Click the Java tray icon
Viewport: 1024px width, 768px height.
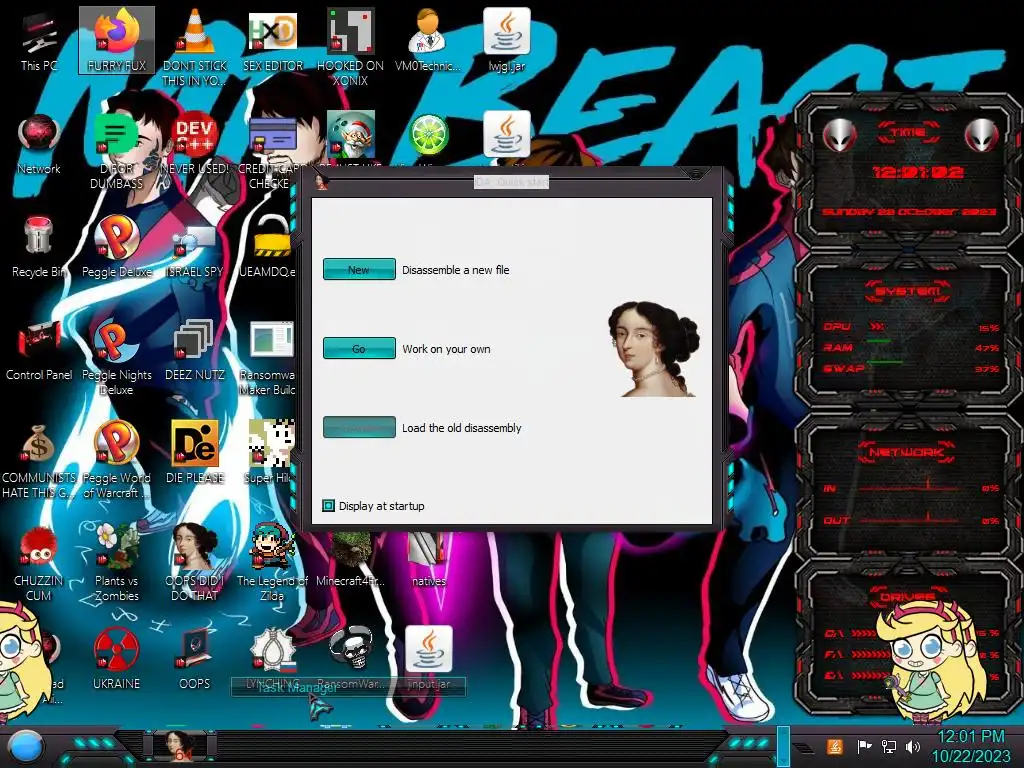click(x=835, y=746)
